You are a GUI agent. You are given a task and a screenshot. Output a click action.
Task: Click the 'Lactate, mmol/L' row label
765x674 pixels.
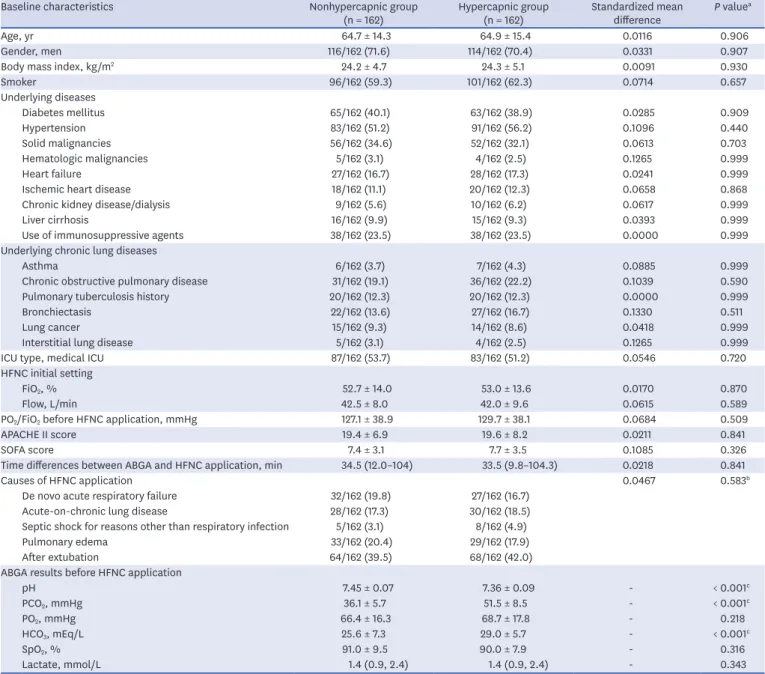click(x=61, y=665)
